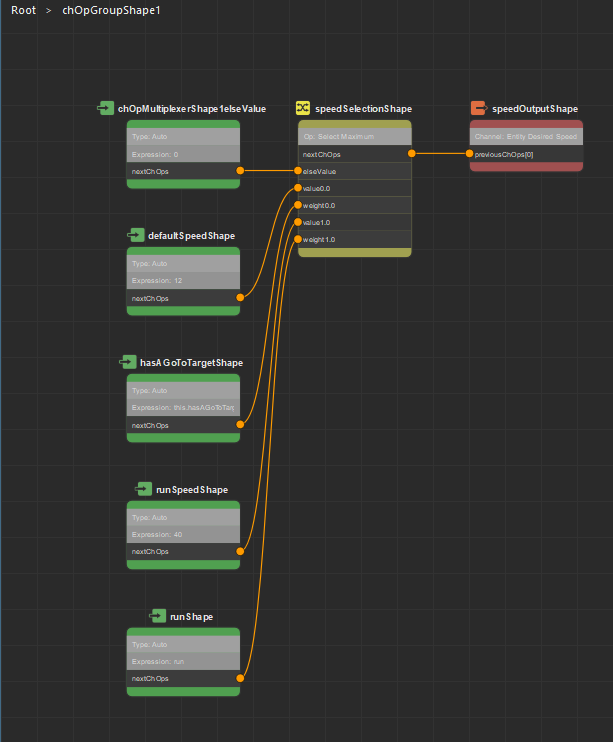Click the green input icon beside defaultSpeedShape

(136, 235)
